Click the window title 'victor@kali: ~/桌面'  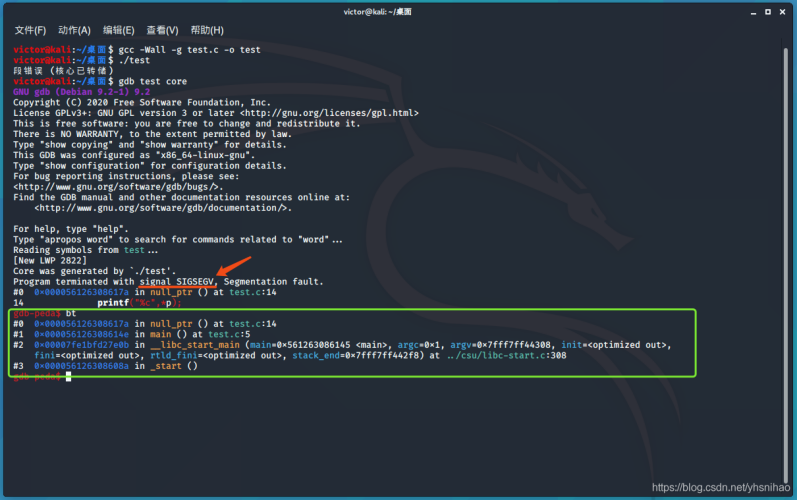click(x=377, y=12)
